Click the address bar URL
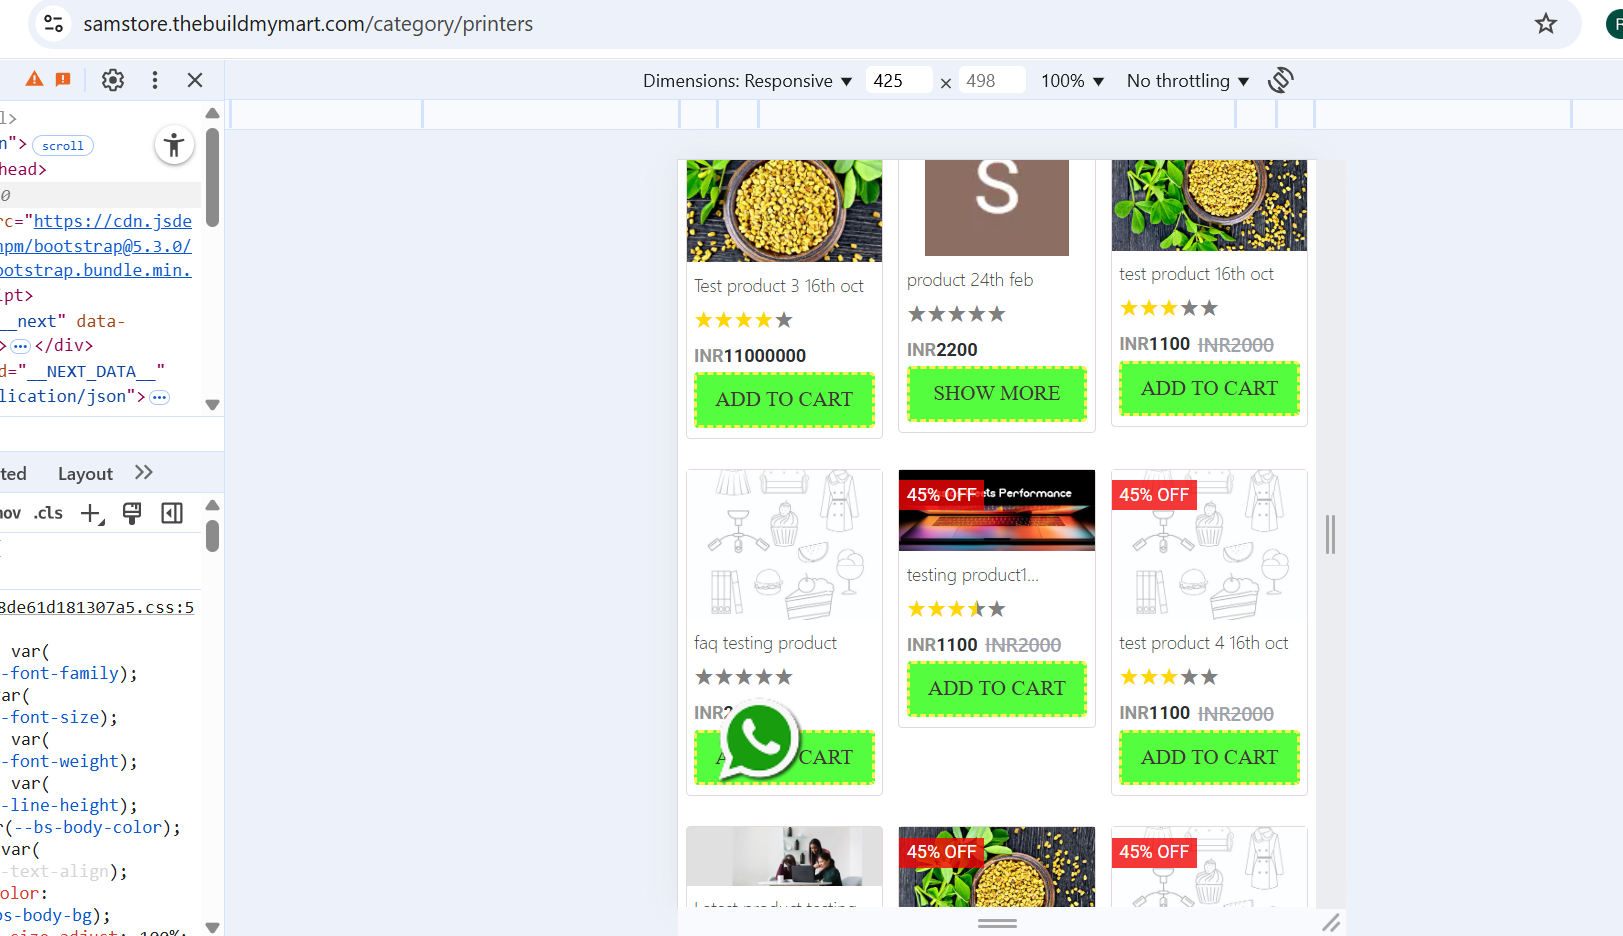The image size is (1623, 936). click(x=308, y=24)
